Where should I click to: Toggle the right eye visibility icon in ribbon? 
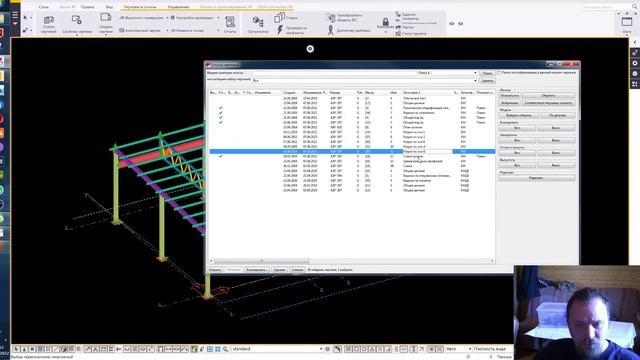pos(460,24)
